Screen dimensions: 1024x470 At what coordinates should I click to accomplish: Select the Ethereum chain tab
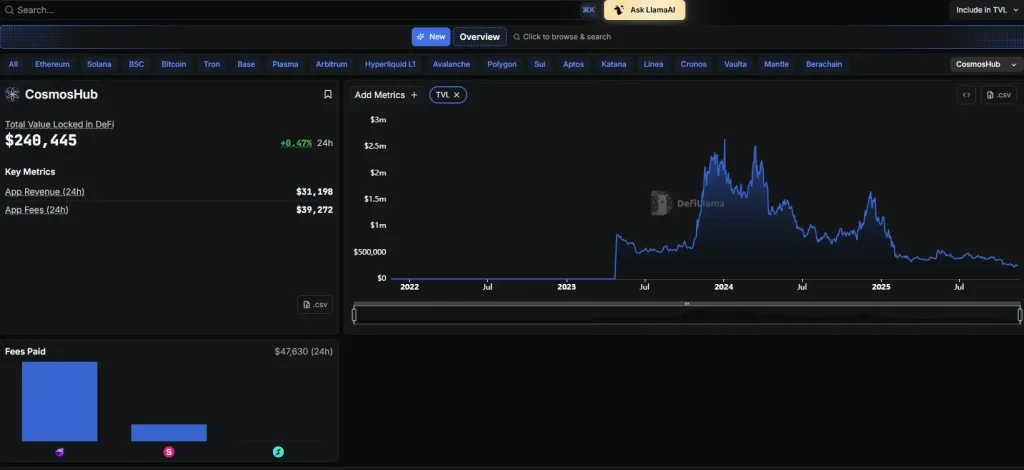(52, 64)
